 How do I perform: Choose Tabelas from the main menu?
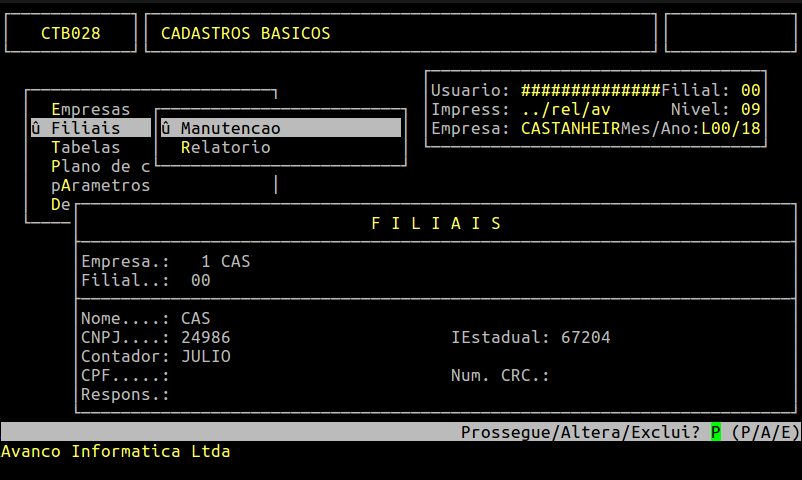click(x=85, y=147)
